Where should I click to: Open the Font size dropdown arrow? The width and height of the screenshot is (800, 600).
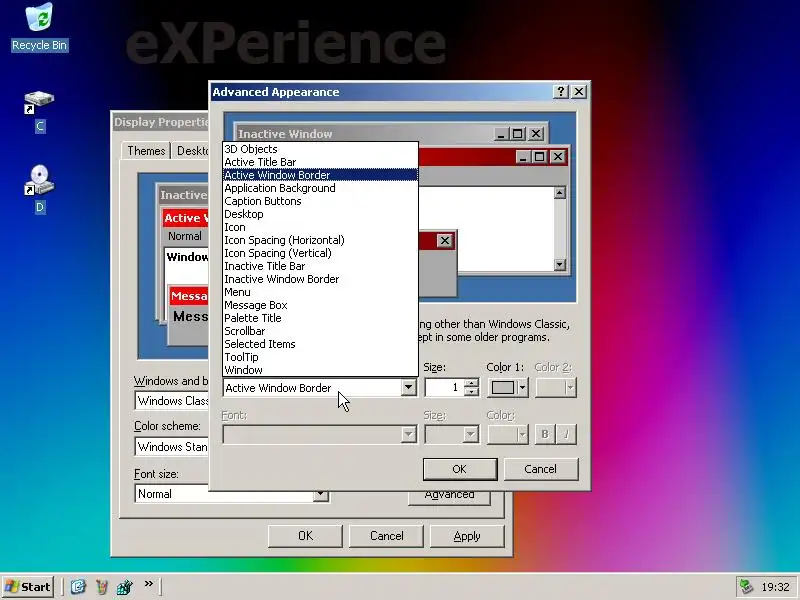320,494
